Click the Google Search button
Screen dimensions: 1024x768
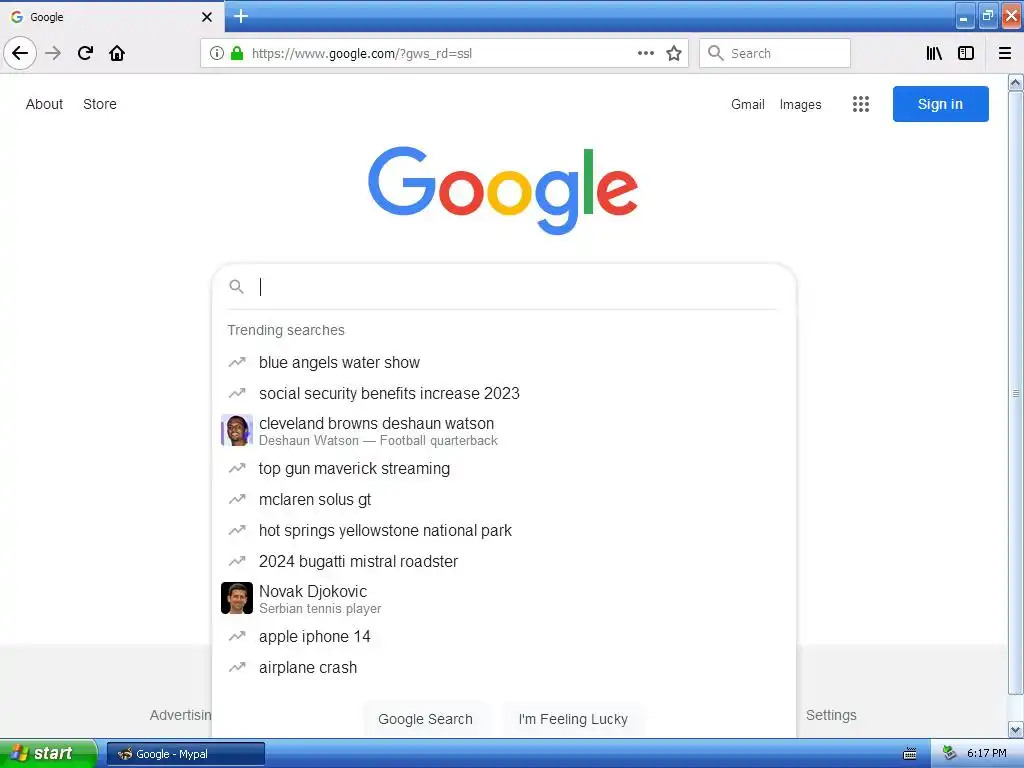coord(425,719)
